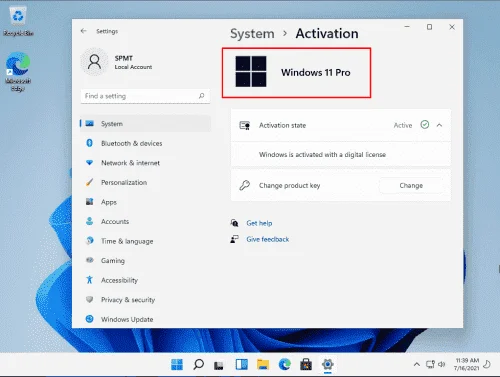Click 'Windows is activated with a digital license'

[x=322, y=155]
